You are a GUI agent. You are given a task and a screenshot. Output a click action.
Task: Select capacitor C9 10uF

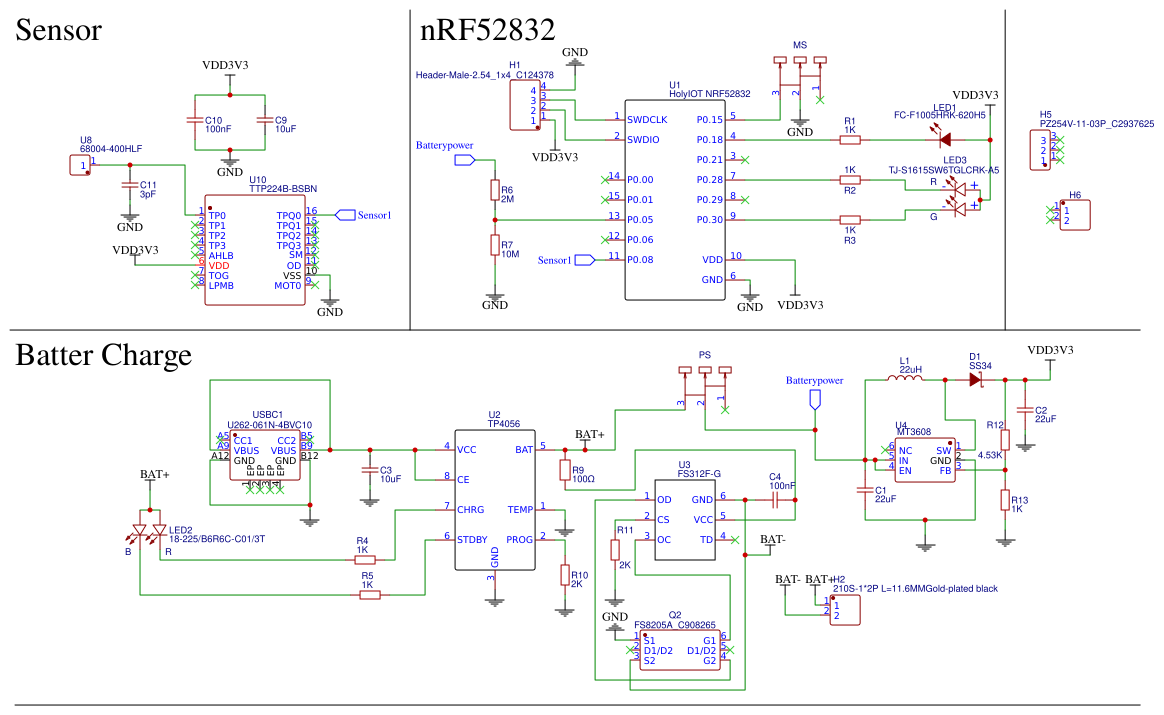click(264, 123)
